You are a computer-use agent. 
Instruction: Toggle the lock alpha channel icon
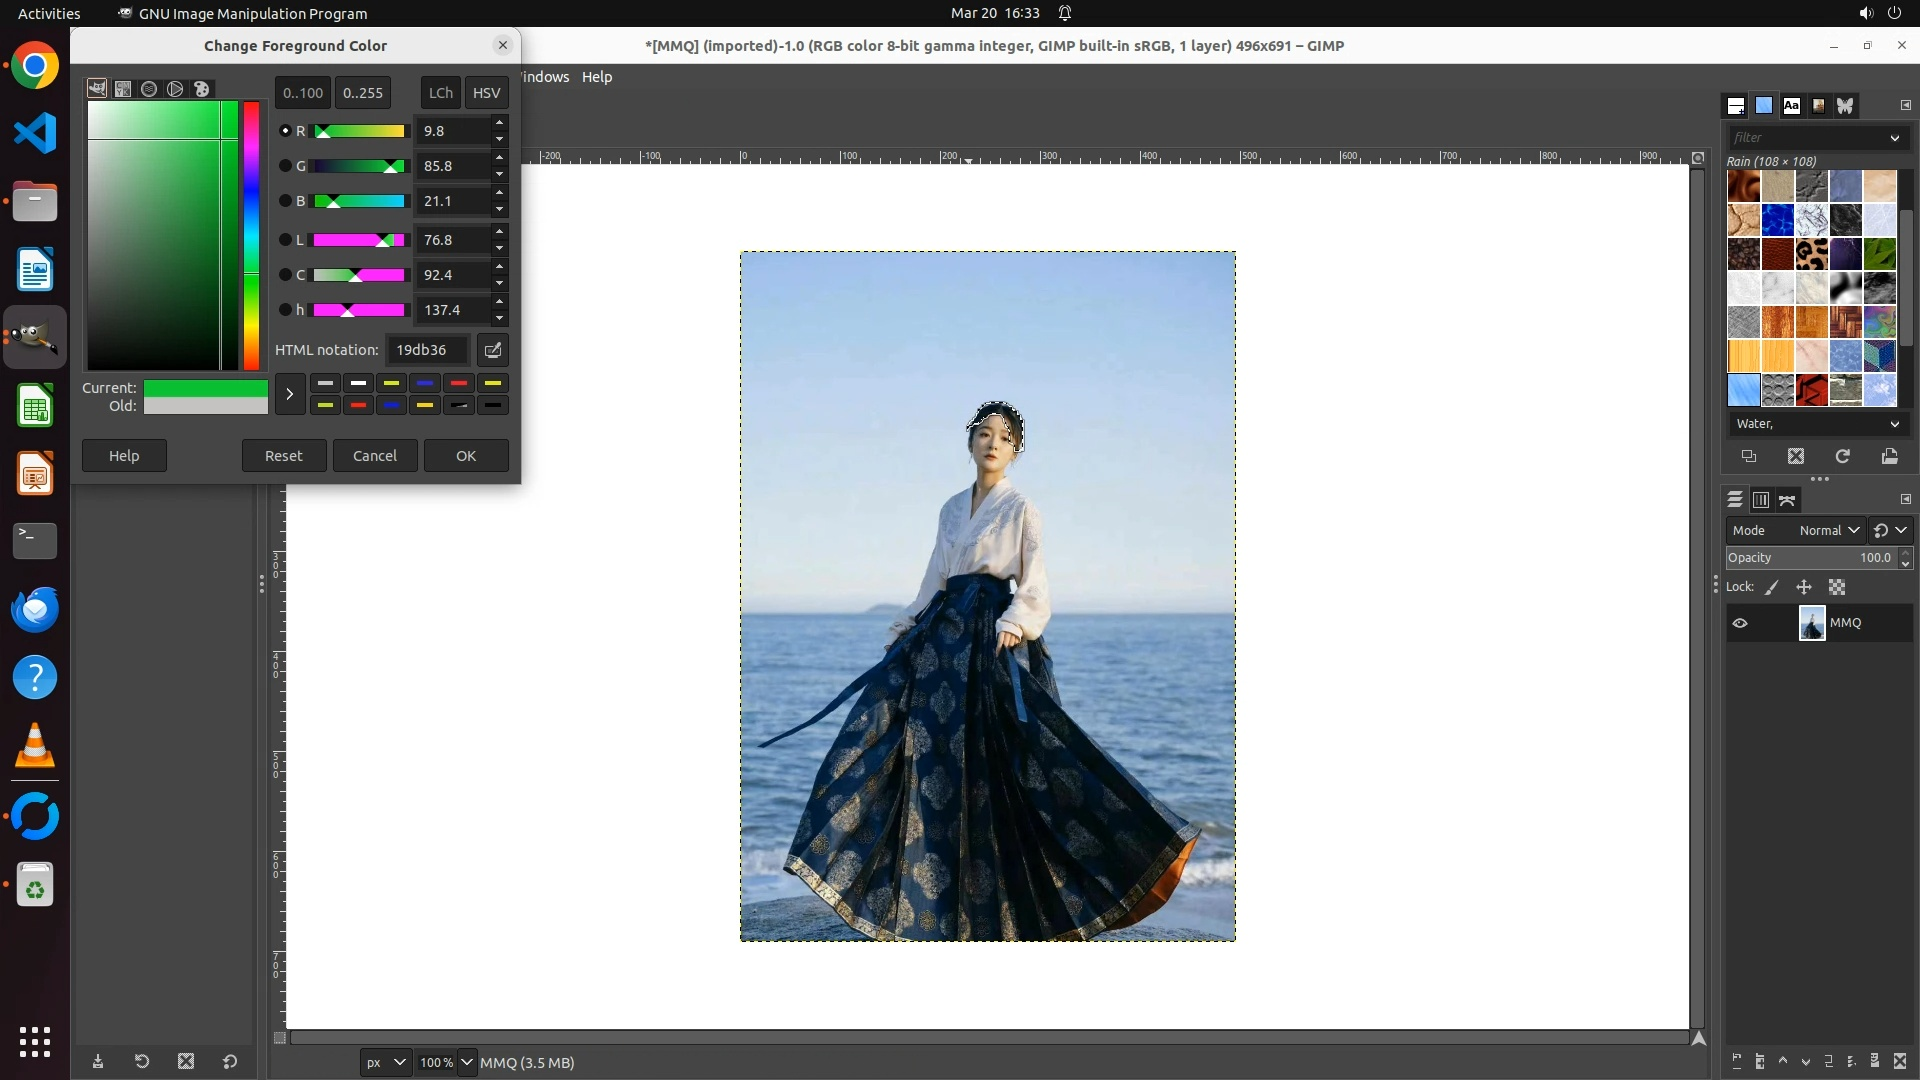(1837, 587)
